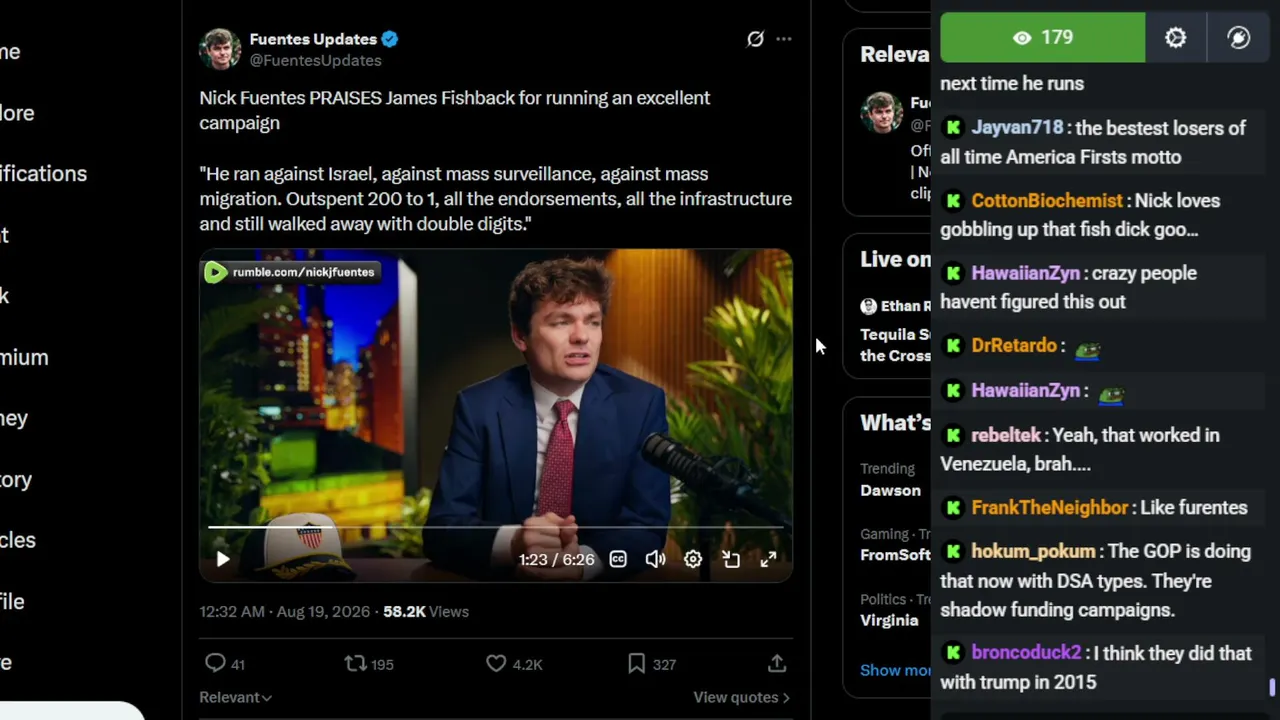1280x720 pixels.
Task: Click the hokum_pokum username in chat
Action: [1033, 552]
